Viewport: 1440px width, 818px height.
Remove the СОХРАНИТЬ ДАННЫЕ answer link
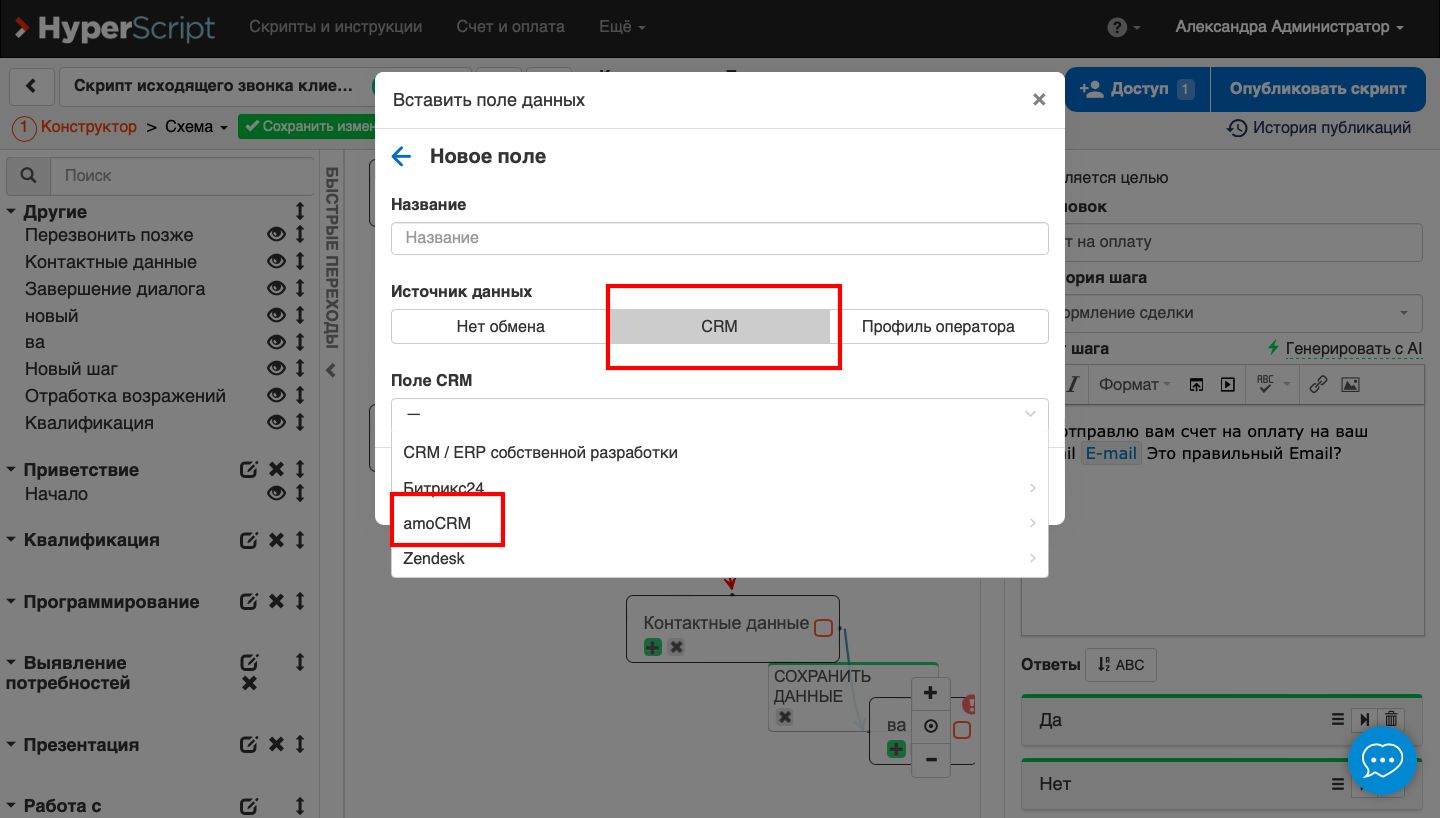pos(785,717)
